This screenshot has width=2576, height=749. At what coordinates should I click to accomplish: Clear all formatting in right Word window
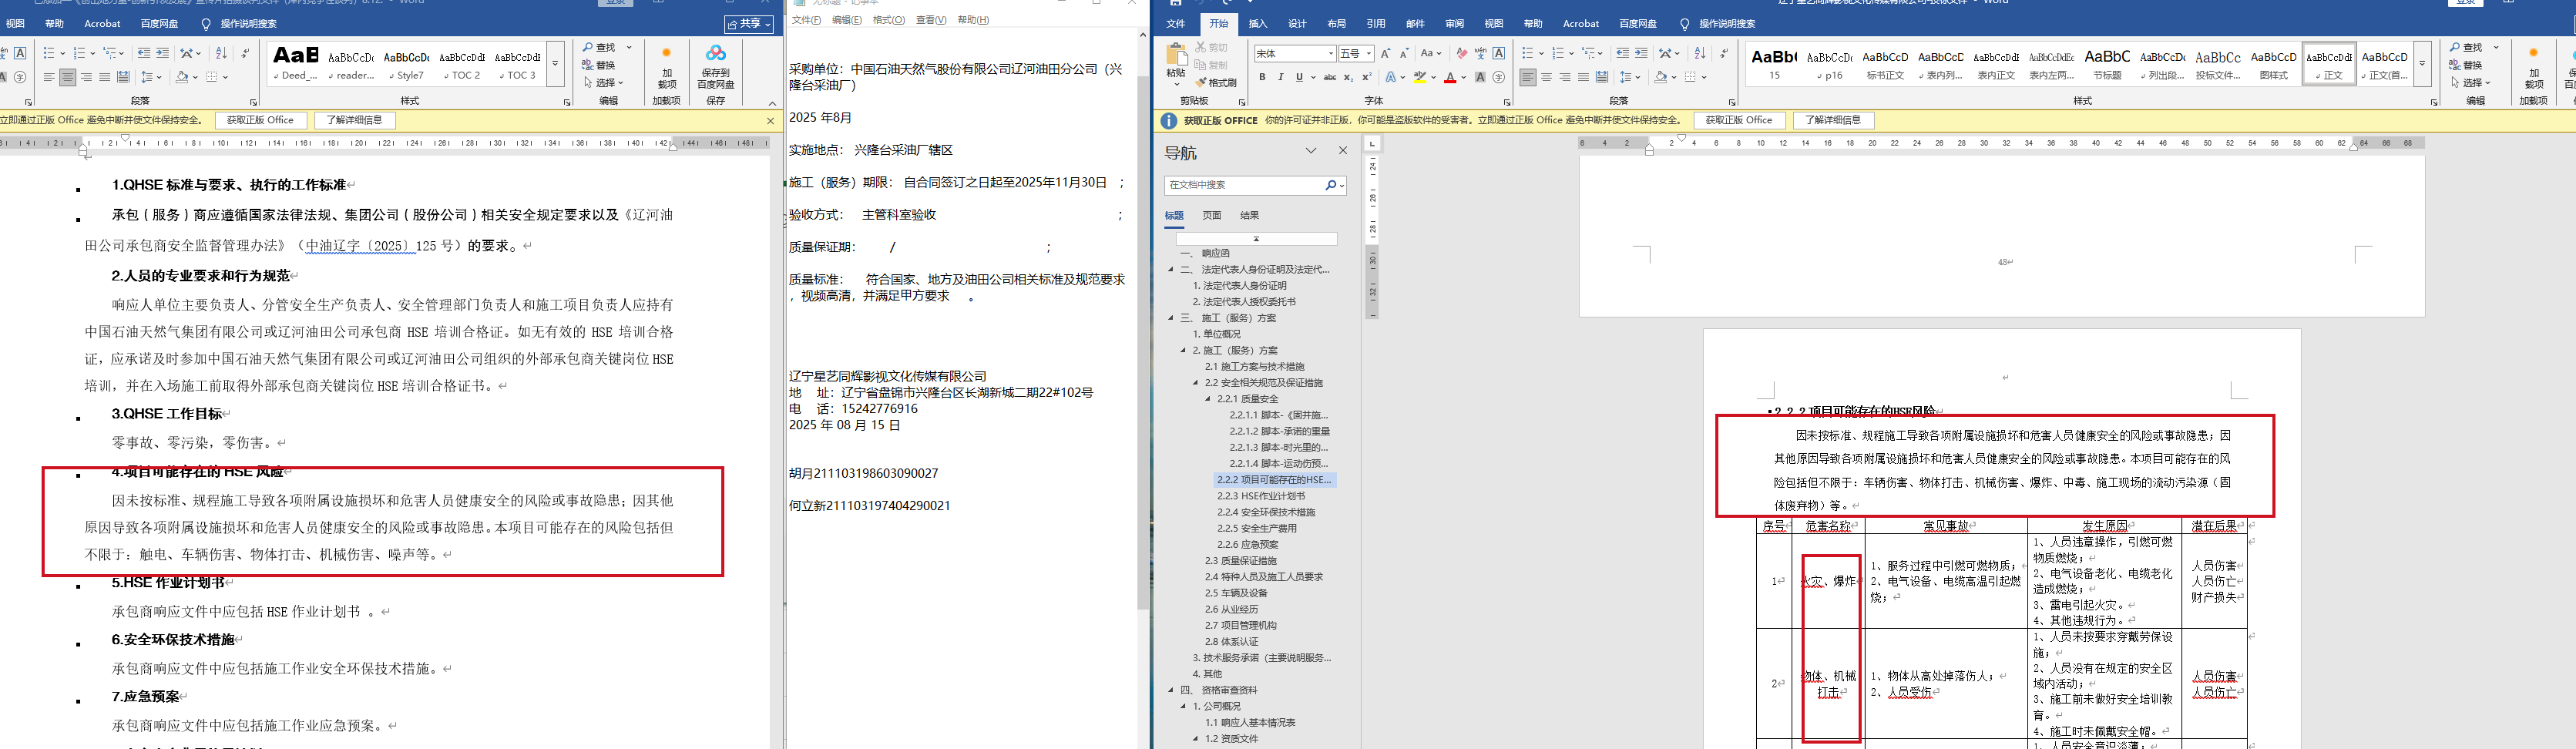[1462, 53]
